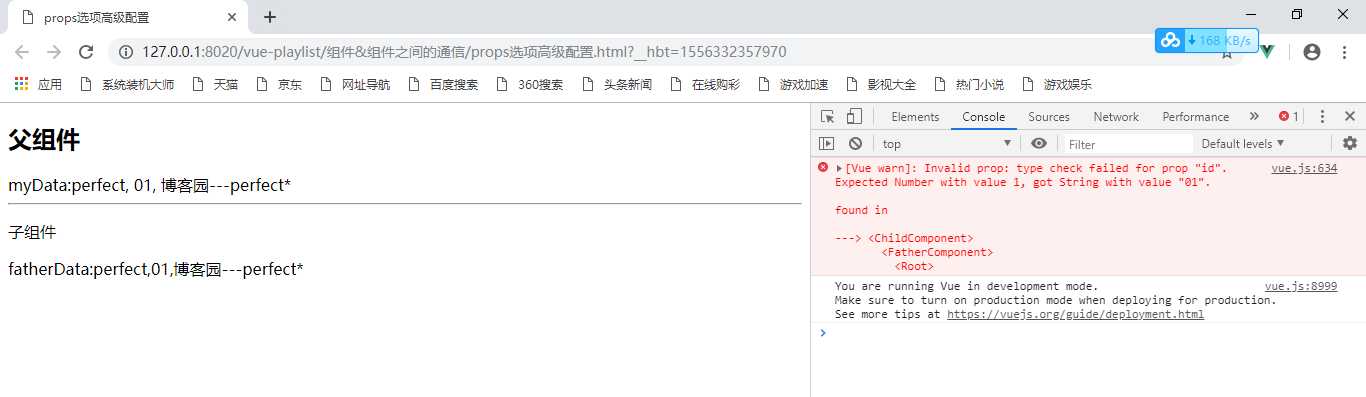Image resolution: width=1366 pixels, height=397 pixels.
Task: Minimize the Chrome window
Action: pyautogui.click(x=1252, y=14)
